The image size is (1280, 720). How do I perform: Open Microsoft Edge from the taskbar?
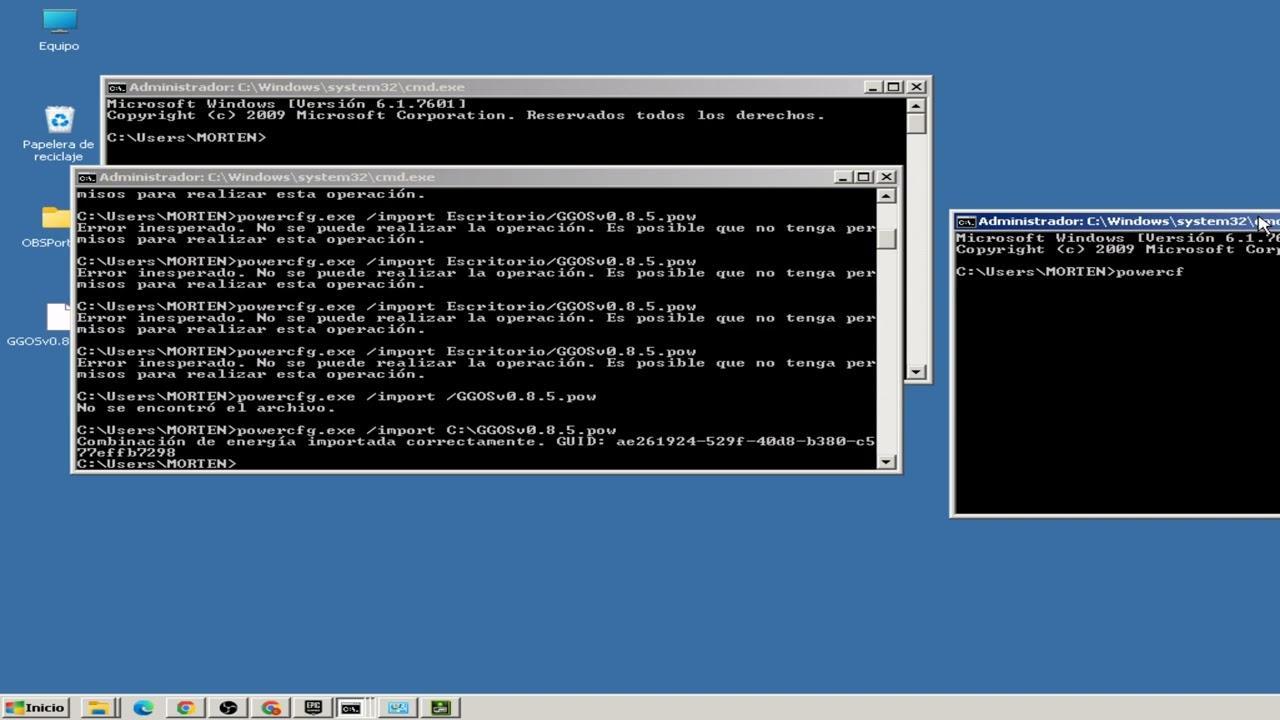pos(142,708)
